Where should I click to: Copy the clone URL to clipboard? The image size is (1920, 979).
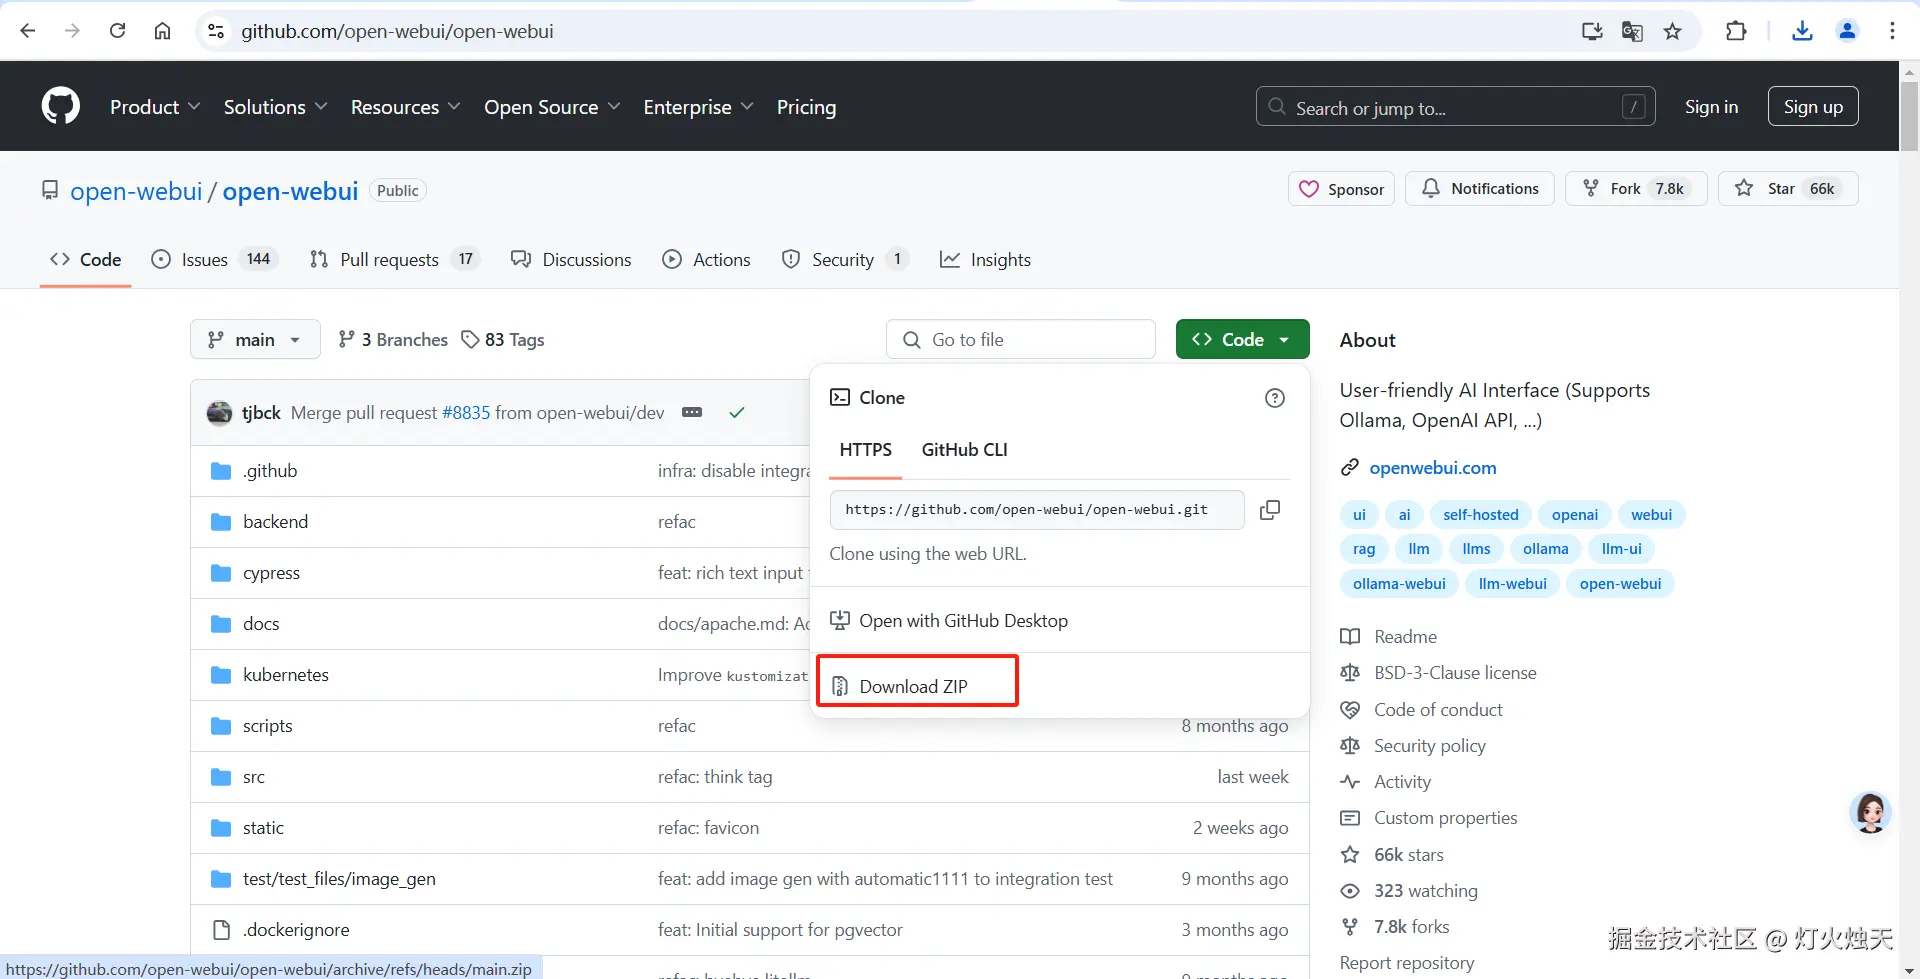(1270, 510)
